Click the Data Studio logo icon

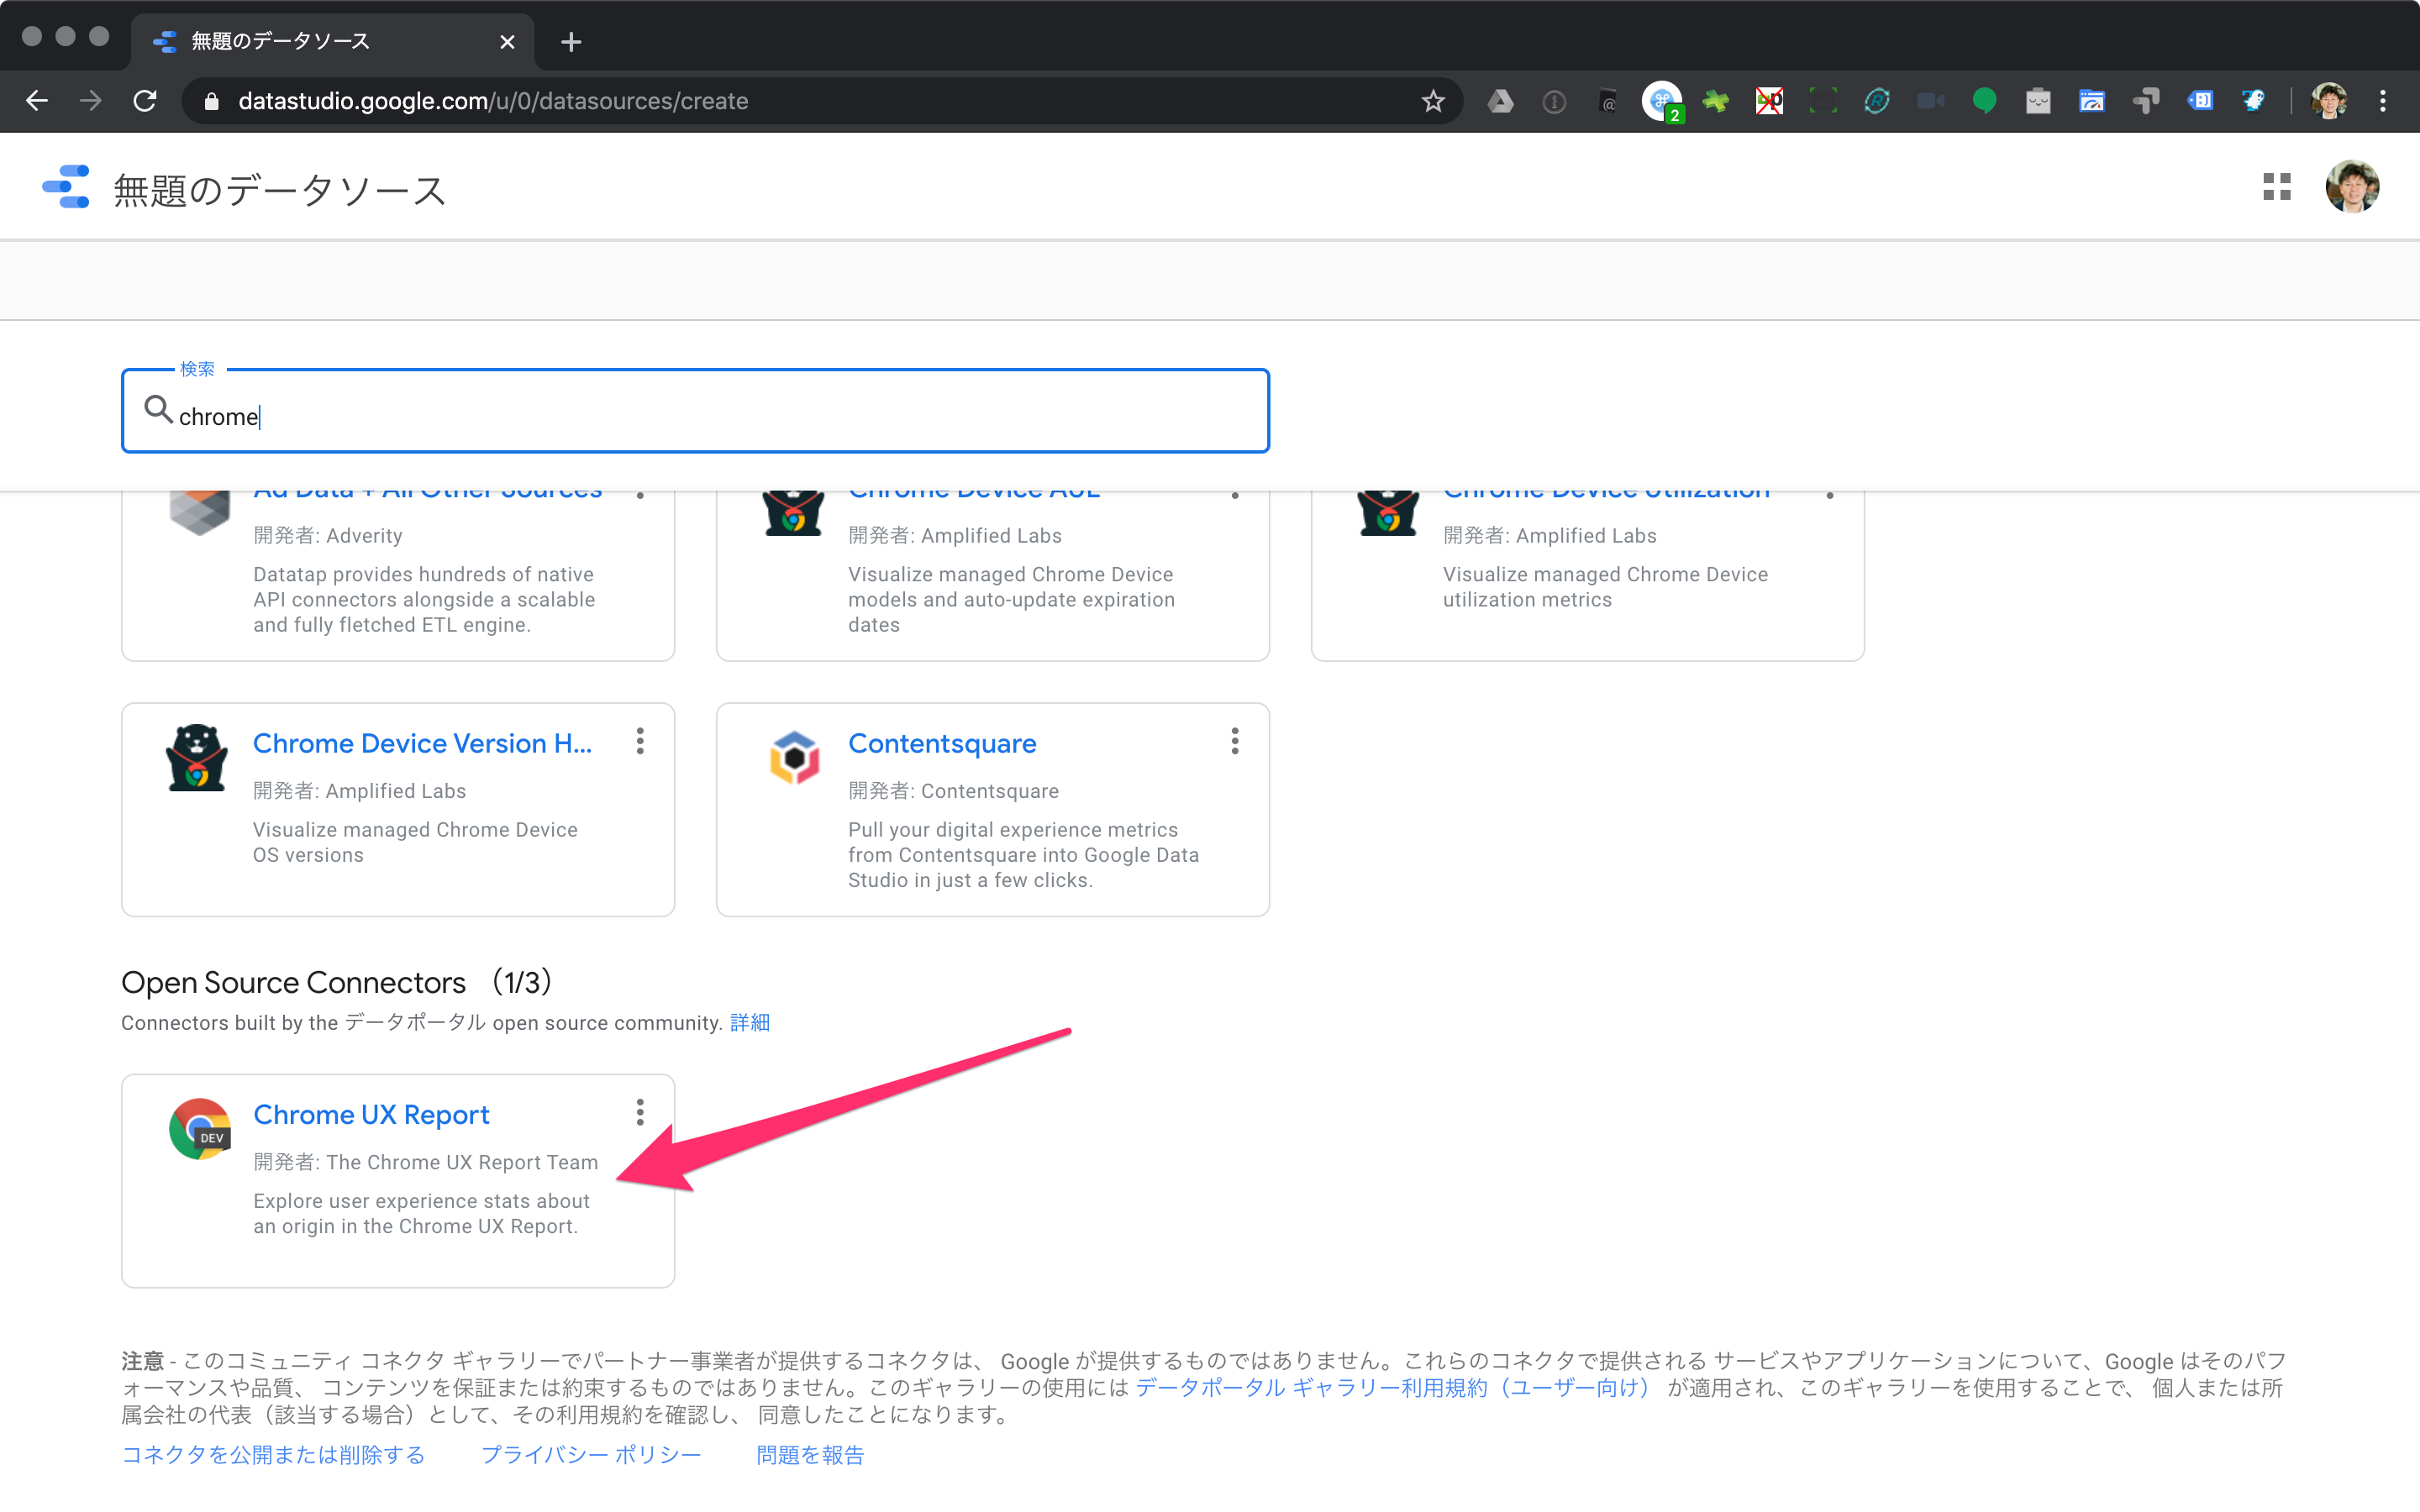66,188
